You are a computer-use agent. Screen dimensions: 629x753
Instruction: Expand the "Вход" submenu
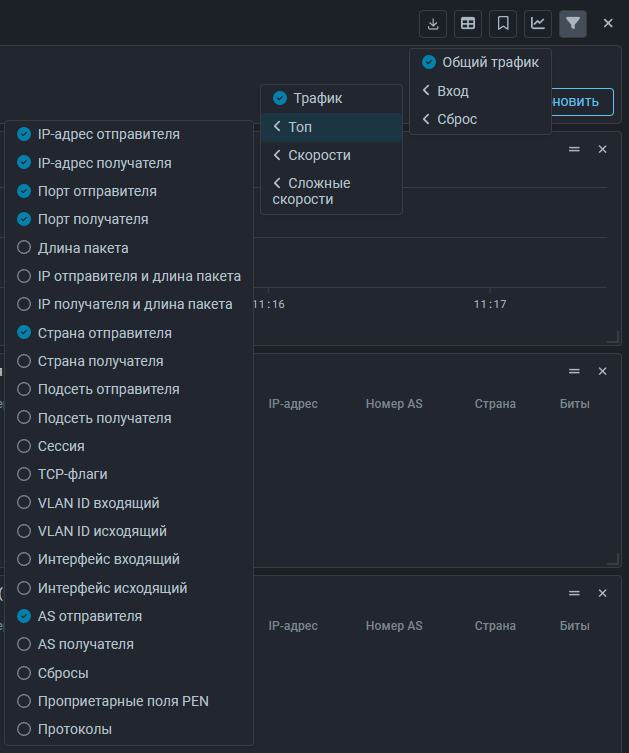click(x=452, y=91)
